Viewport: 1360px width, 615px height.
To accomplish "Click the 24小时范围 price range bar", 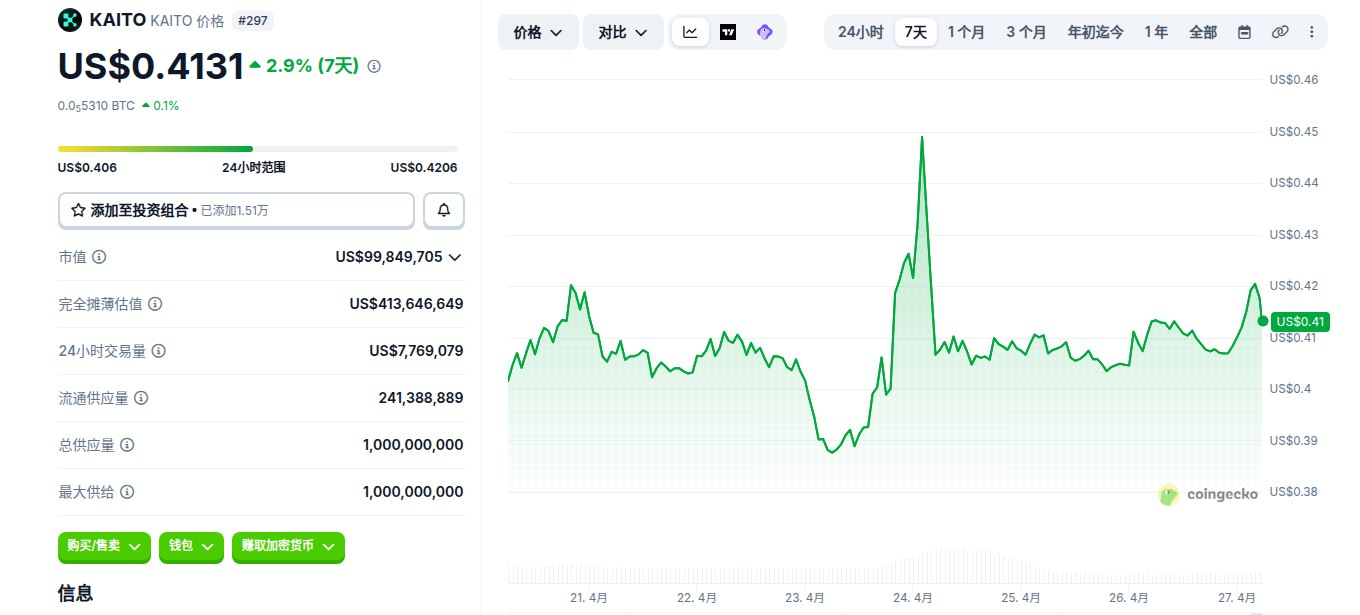I will (x=258, y=149).
